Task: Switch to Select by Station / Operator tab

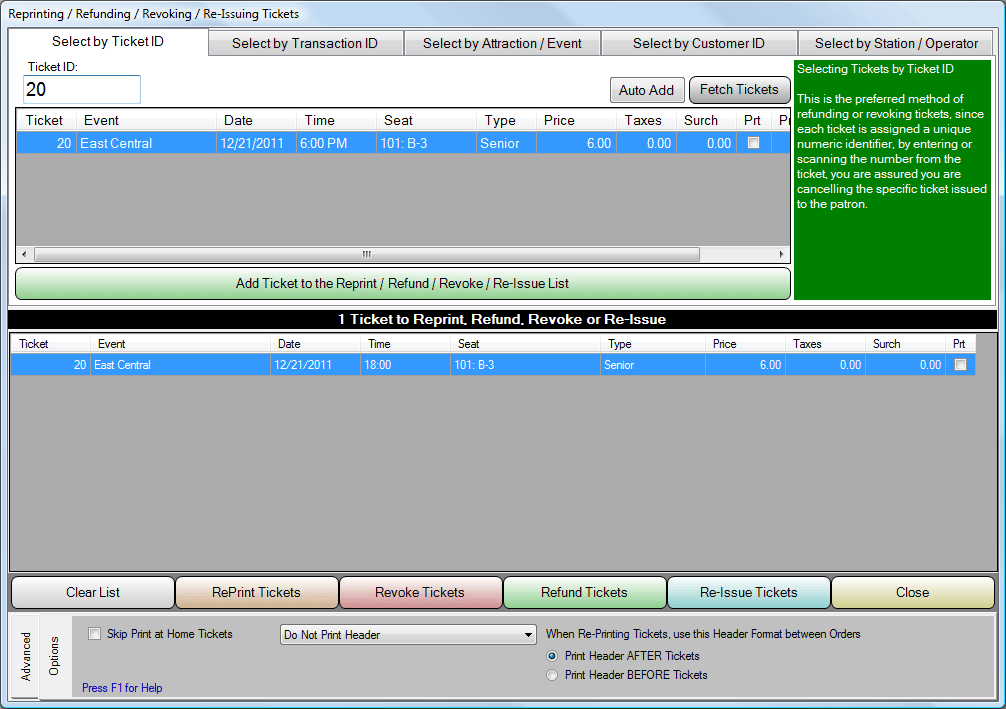Action: pyautogui.click(x=896, y=43)
